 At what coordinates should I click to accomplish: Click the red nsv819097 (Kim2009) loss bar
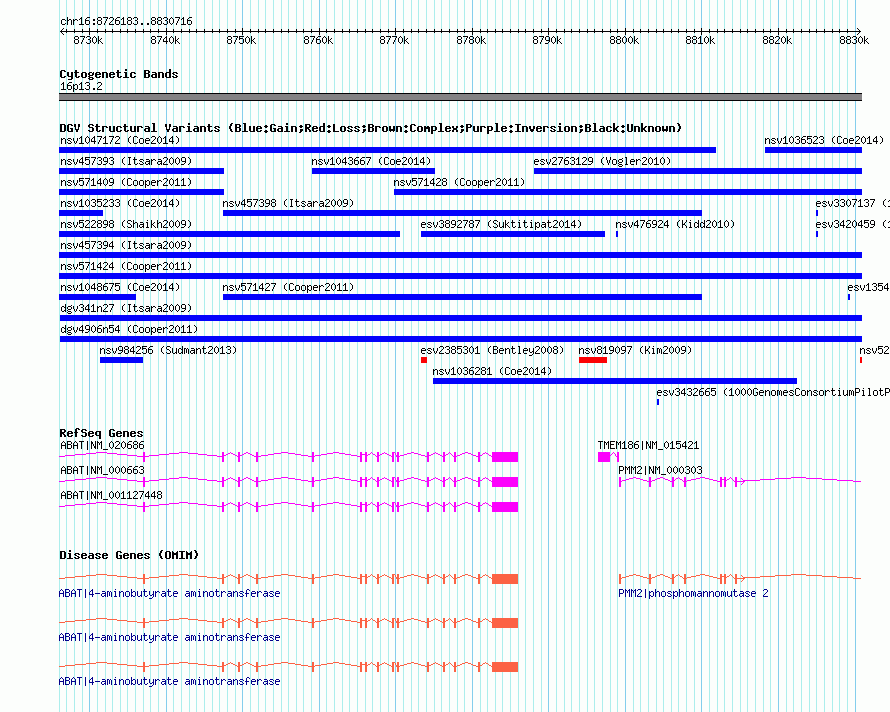coord(593,360)
